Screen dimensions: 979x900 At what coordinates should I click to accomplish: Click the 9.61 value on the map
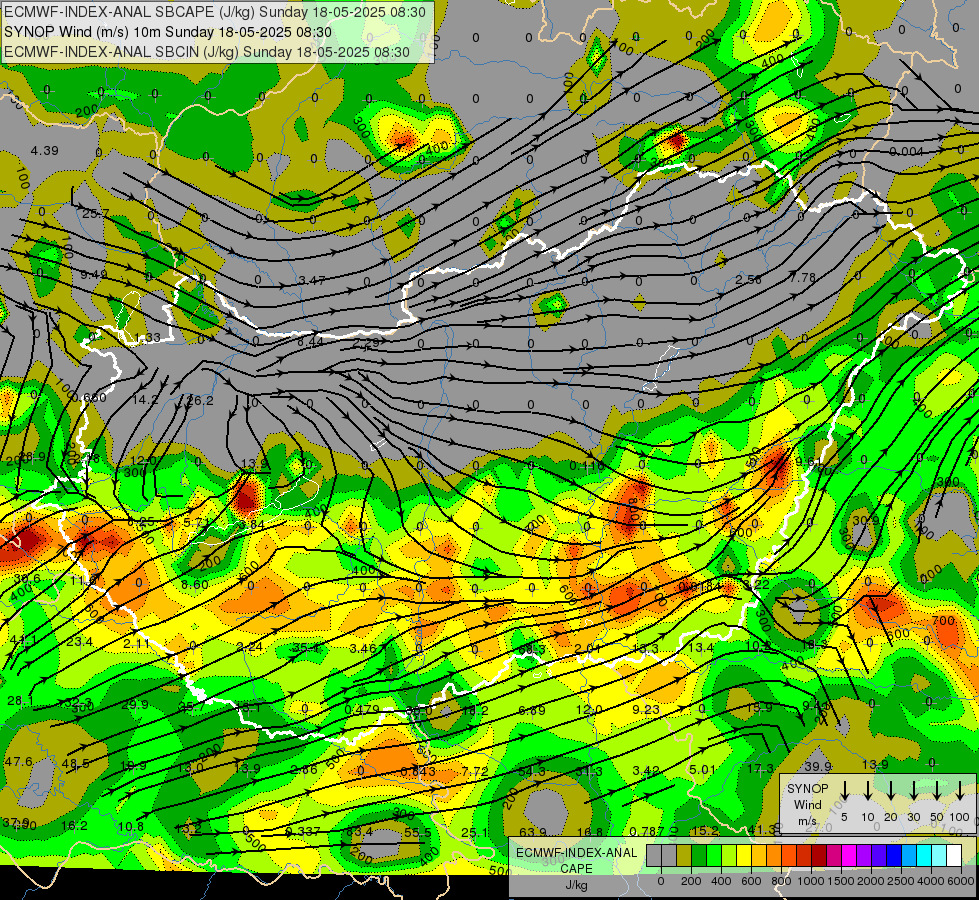pyautogui.click(x=807, y=462)
